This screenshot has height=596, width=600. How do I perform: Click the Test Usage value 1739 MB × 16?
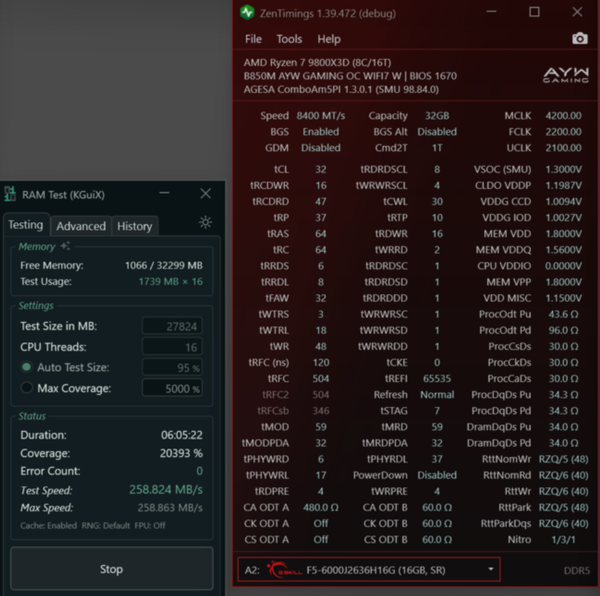[x=171, y=282]
